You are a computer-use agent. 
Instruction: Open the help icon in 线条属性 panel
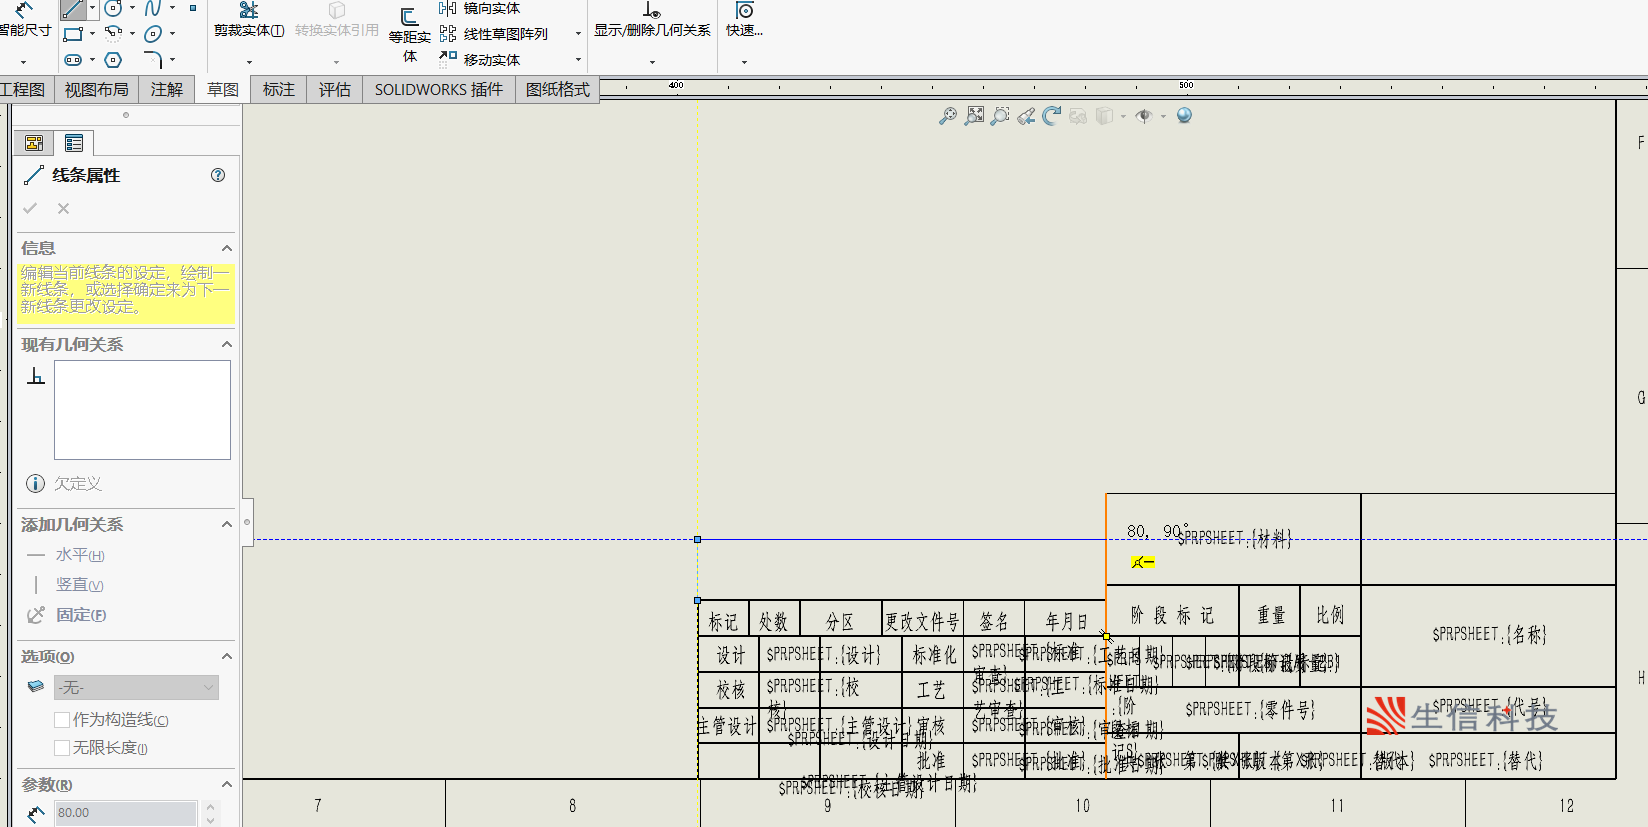pos(218,175)
